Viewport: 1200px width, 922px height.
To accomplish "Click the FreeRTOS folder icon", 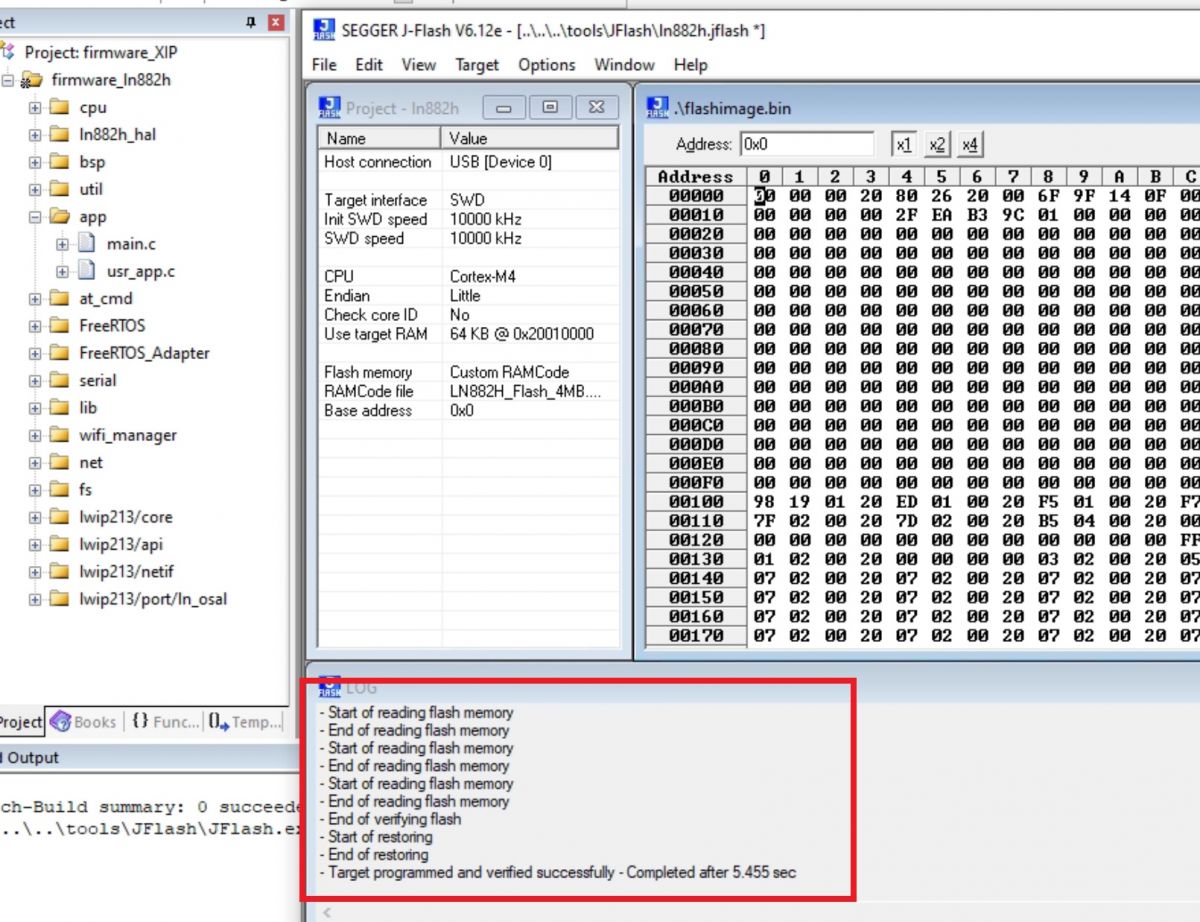I will pos(60,326).
